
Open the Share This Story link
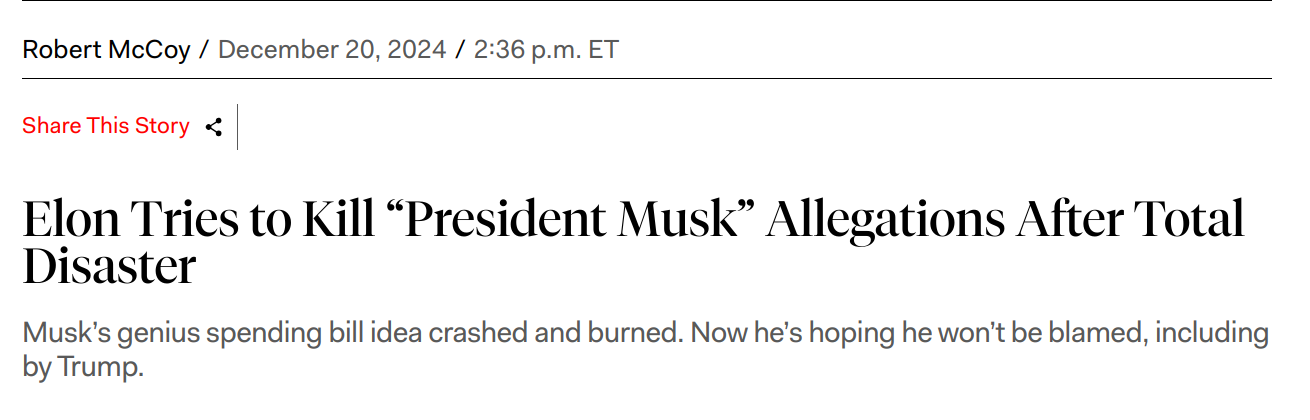[106, 126]
